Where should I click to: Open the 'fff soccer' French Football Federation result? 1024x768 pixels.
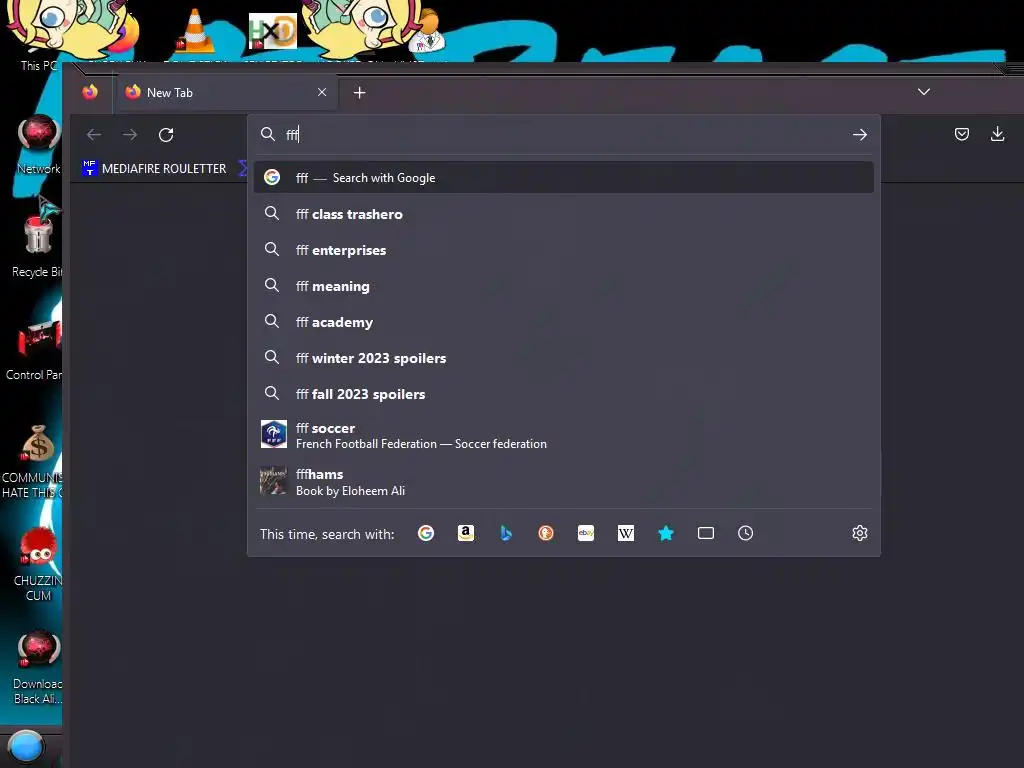(564, 435)
